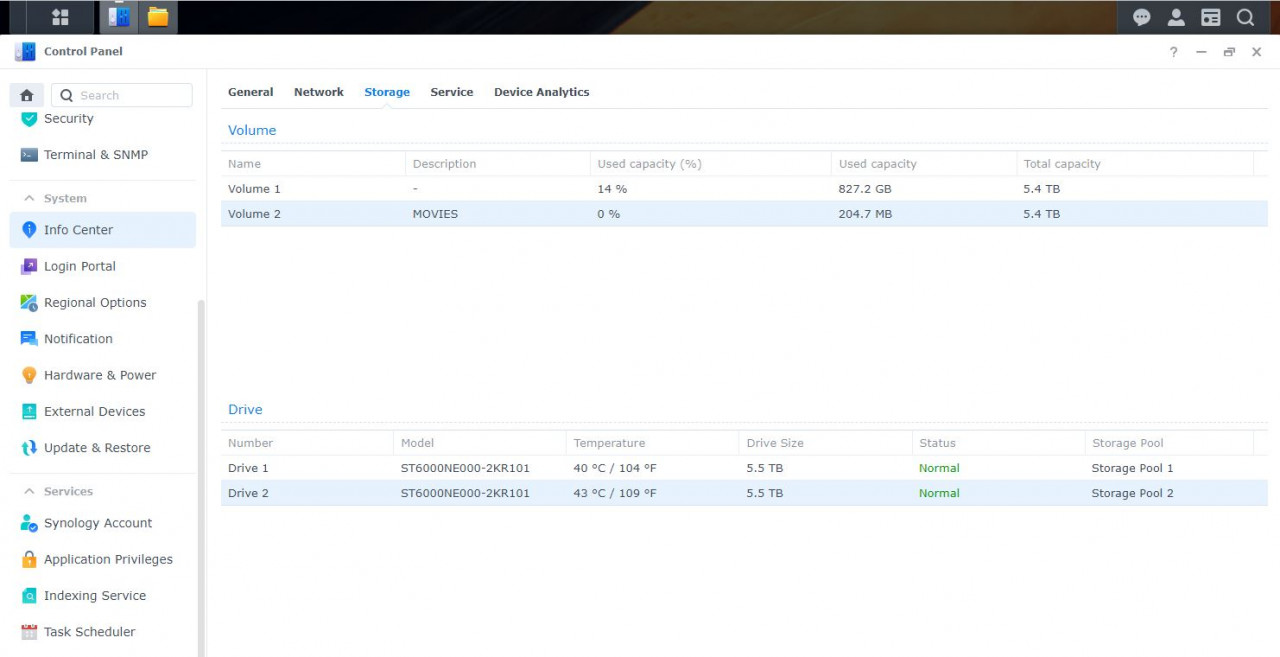The image size is (1280, 657).
Task: Sort by Used capacity (%) column header
Action: [x=710, y=164]
